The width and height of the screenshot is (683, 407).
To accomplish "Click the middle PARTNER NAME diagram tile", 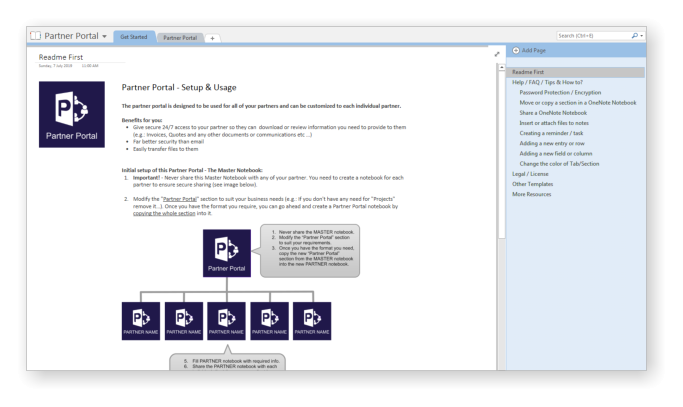I will point(226,321).
